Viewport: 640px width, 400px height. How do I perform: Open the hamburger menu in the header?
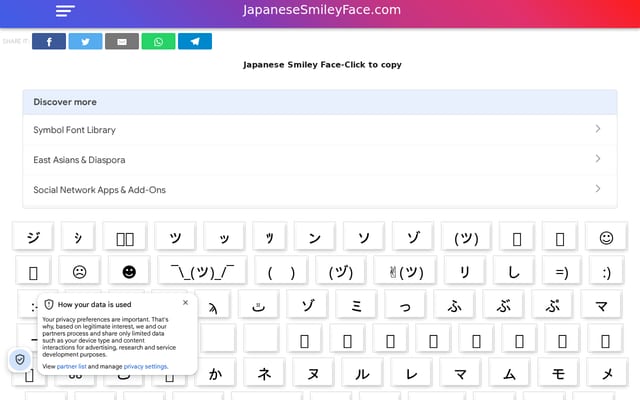[x=65, y=11]
